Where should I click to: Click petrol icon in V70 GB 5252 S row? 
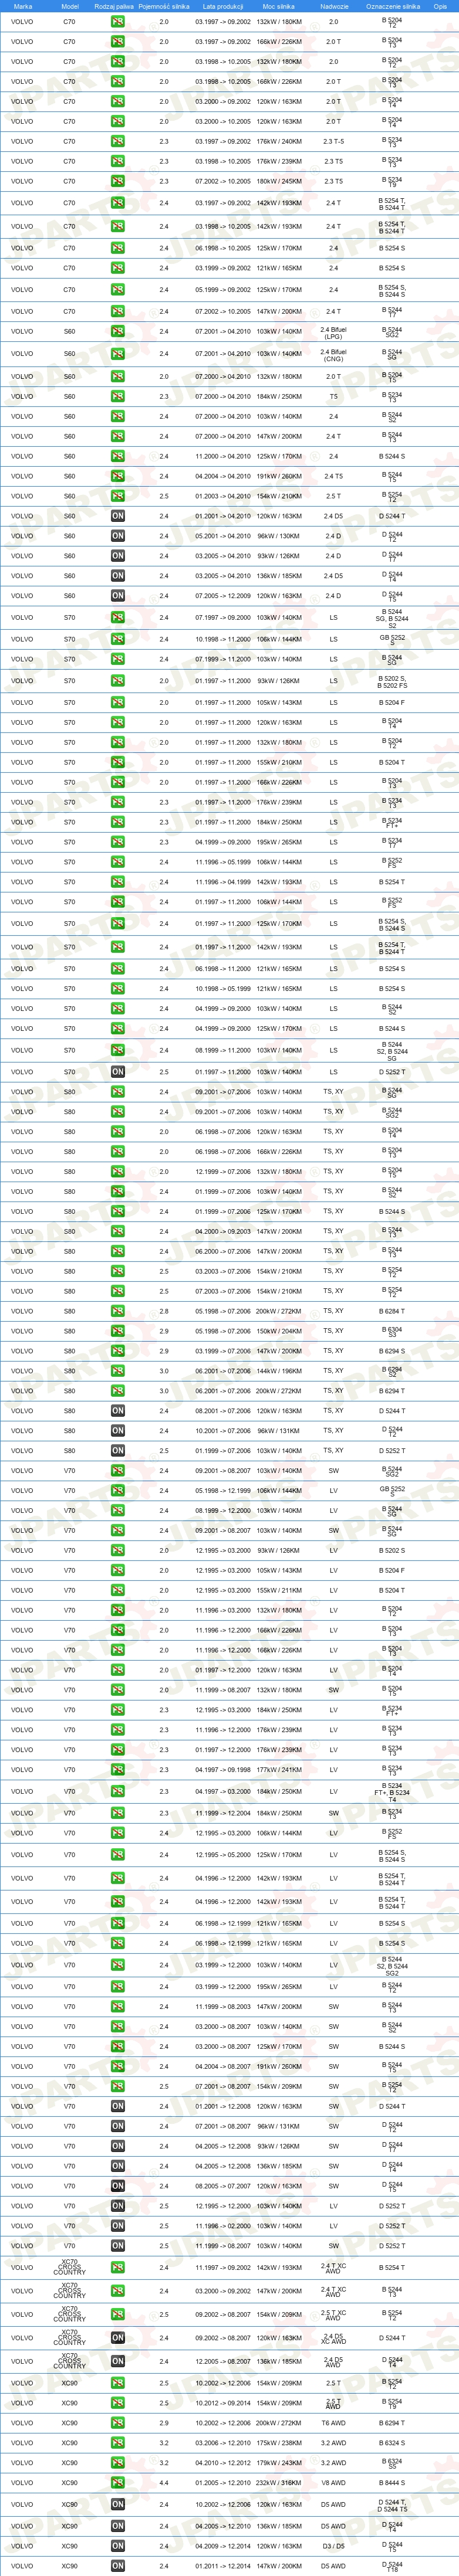pyautogui.click(x=117, y=1491)
